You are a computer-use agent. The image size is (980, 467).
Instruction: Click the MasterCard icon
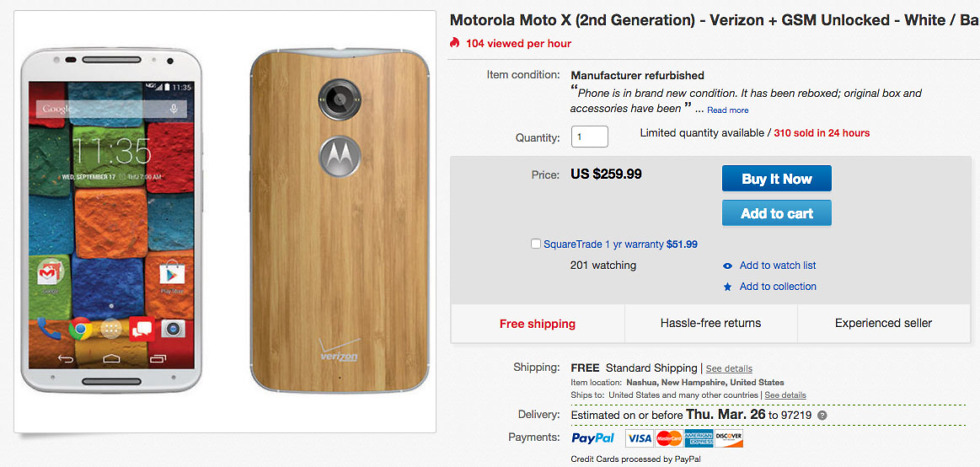tap(669, 438)
